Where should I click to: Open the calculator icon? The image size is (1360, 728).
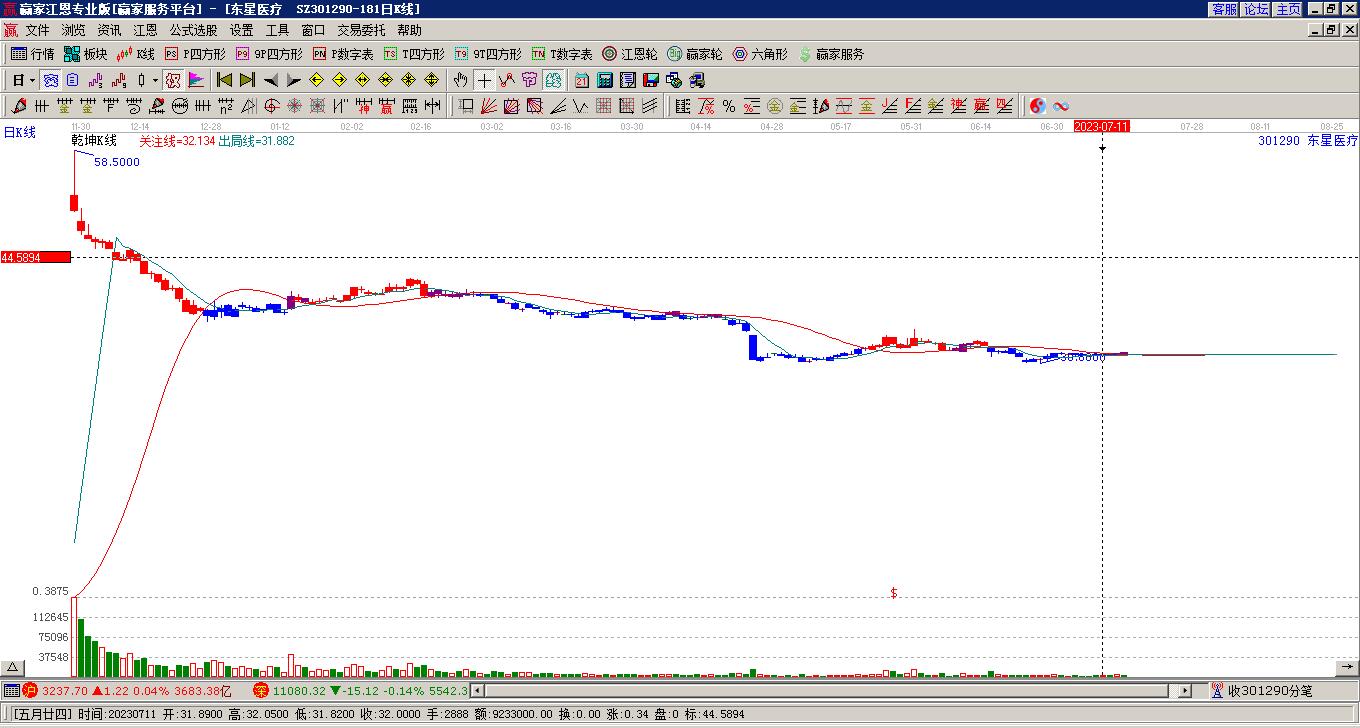click(605, 80)
